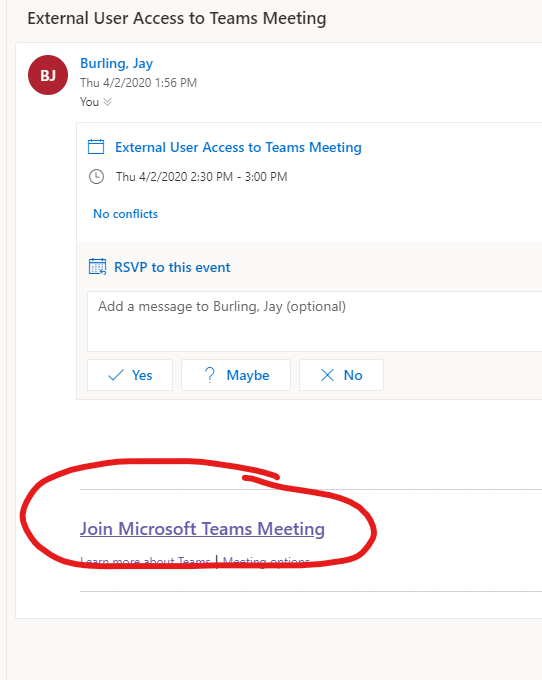Open the Join Microsoft Teams Meeting link
This screenshot has width=542, height=680.
[202, 529]
